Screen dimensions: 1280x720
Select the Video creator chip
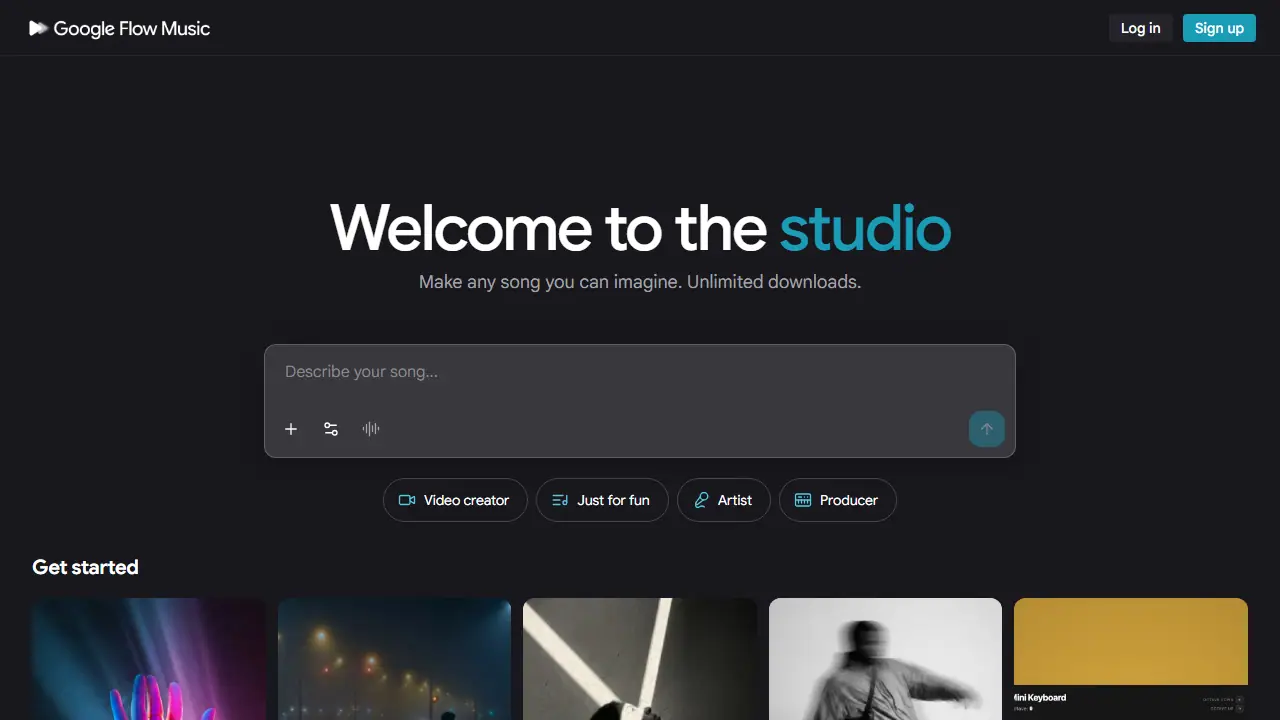[455, 500]
